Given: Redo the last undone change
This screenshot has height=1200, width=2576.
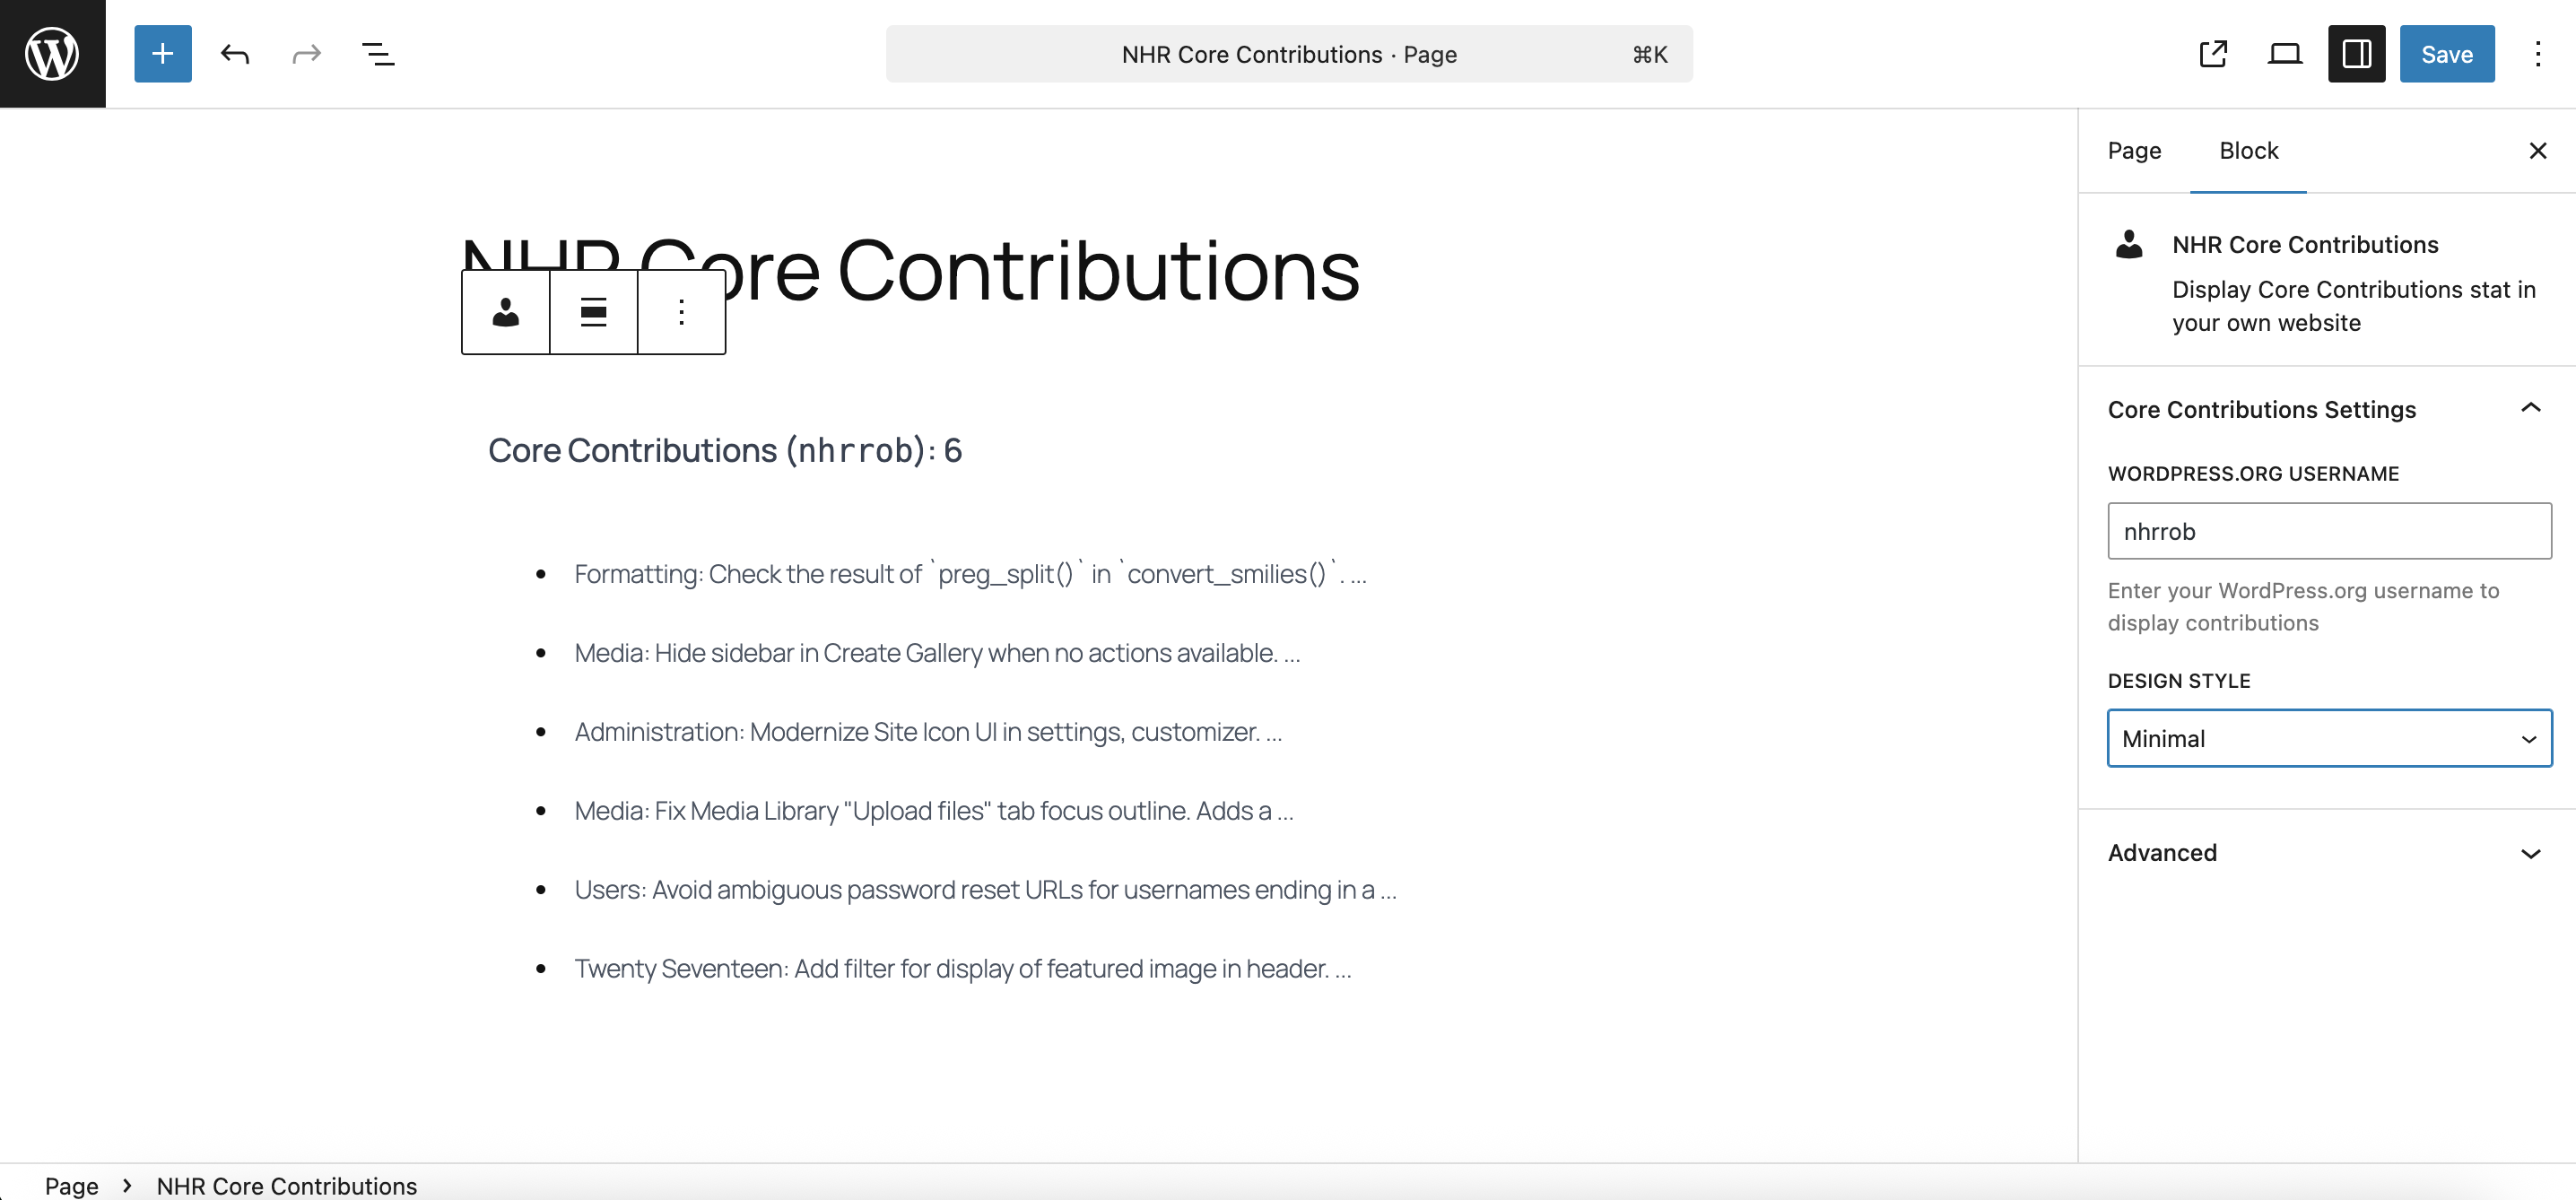Looking at the screenshot, I should 306,54.
